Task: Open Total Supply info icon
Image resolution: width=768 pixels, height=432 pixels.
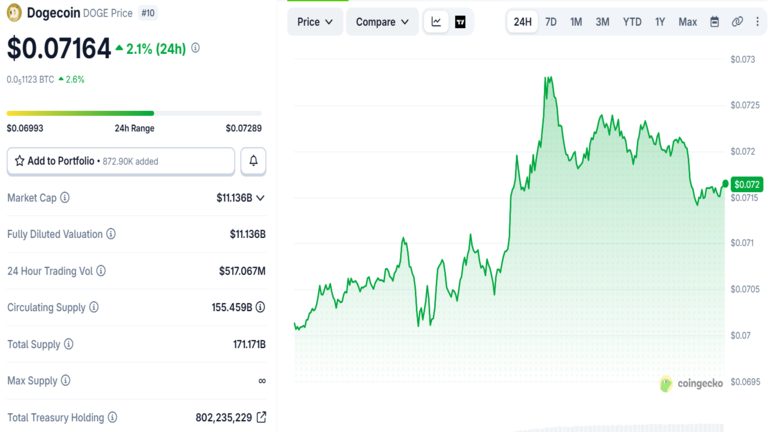Action: click(69, 344)
